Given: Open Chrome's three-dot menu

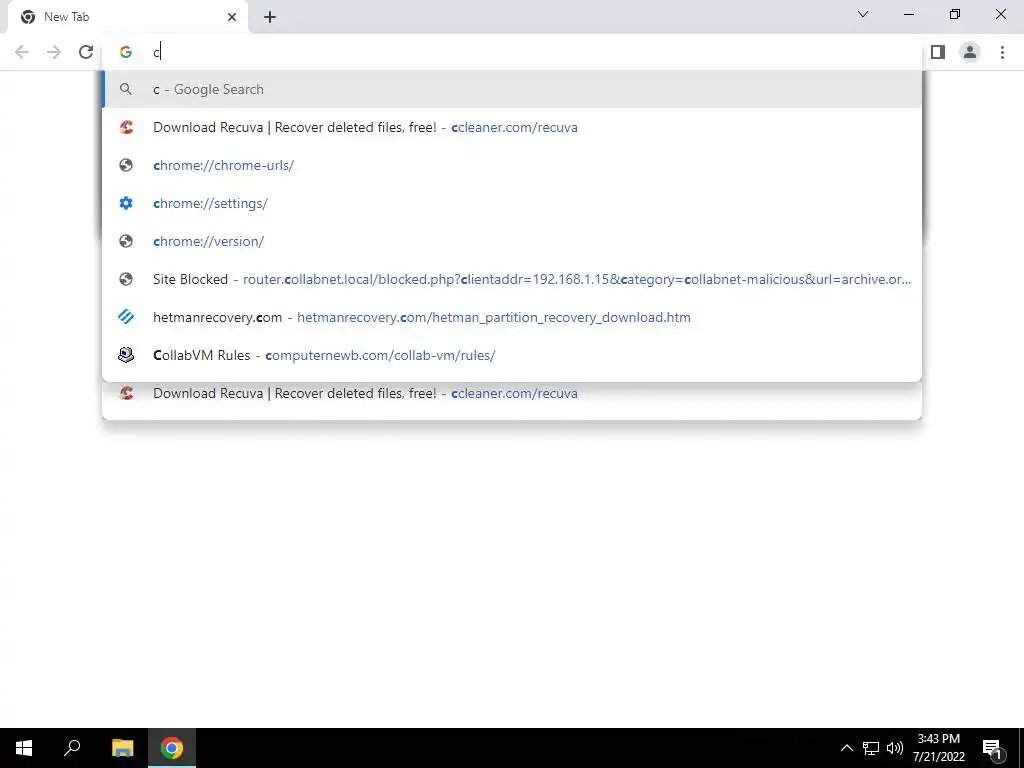Looking at the screenshot, I should (1002, 52).
